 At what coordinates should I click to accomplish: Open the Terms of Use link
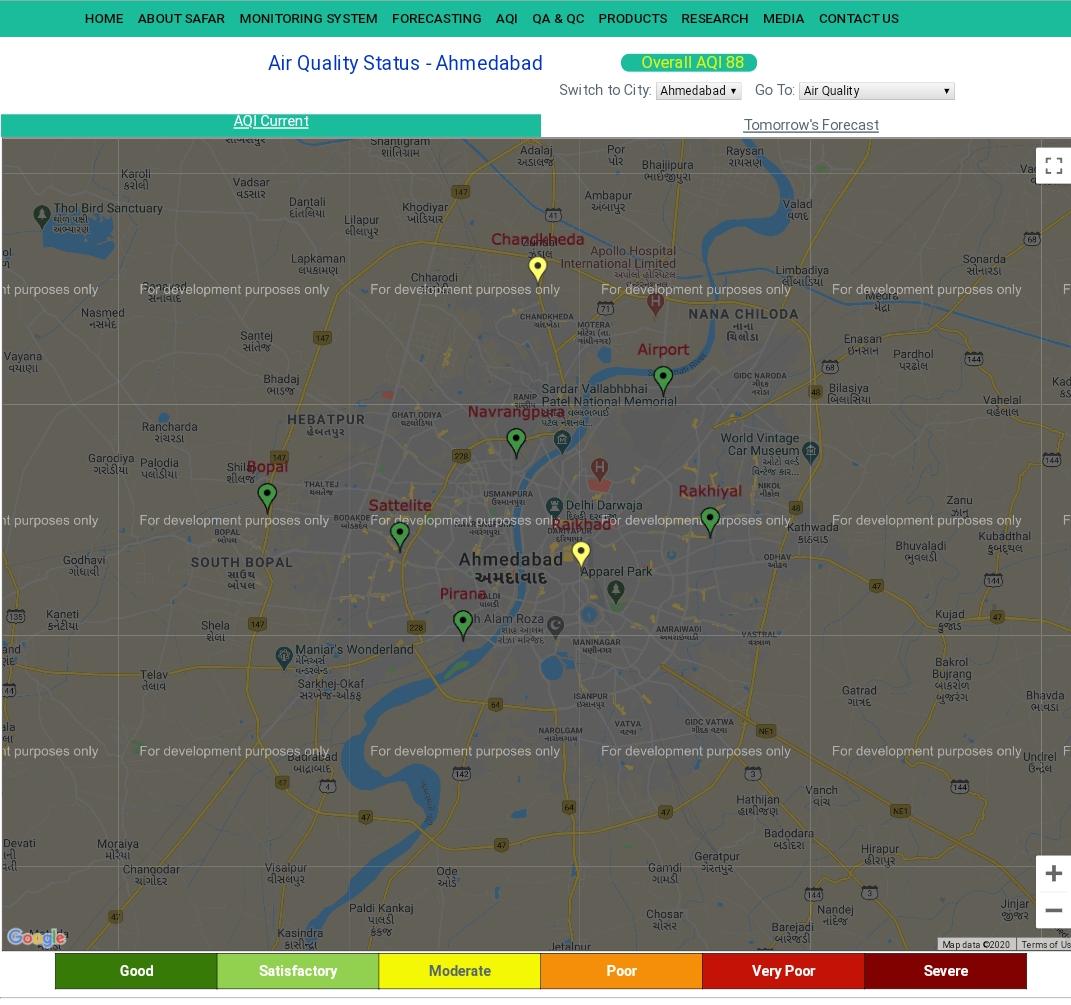pos(1045,944)
